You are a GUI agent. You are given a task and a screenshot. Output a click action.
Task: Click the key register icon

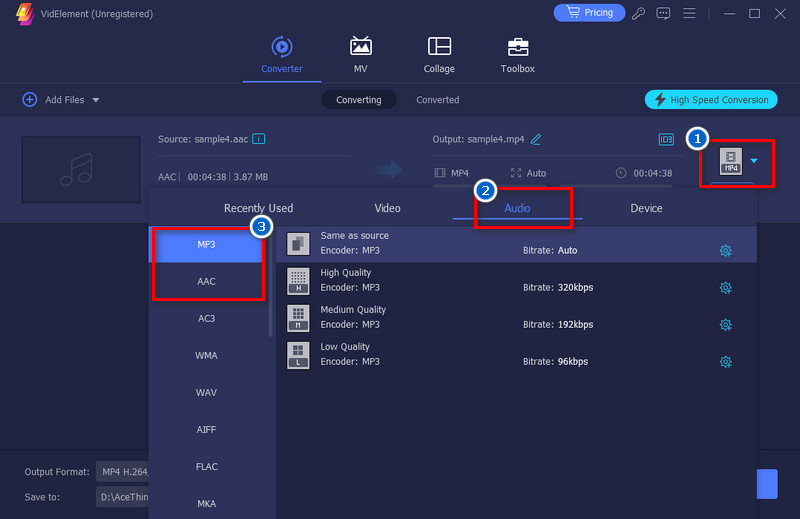tap(638, 13)
